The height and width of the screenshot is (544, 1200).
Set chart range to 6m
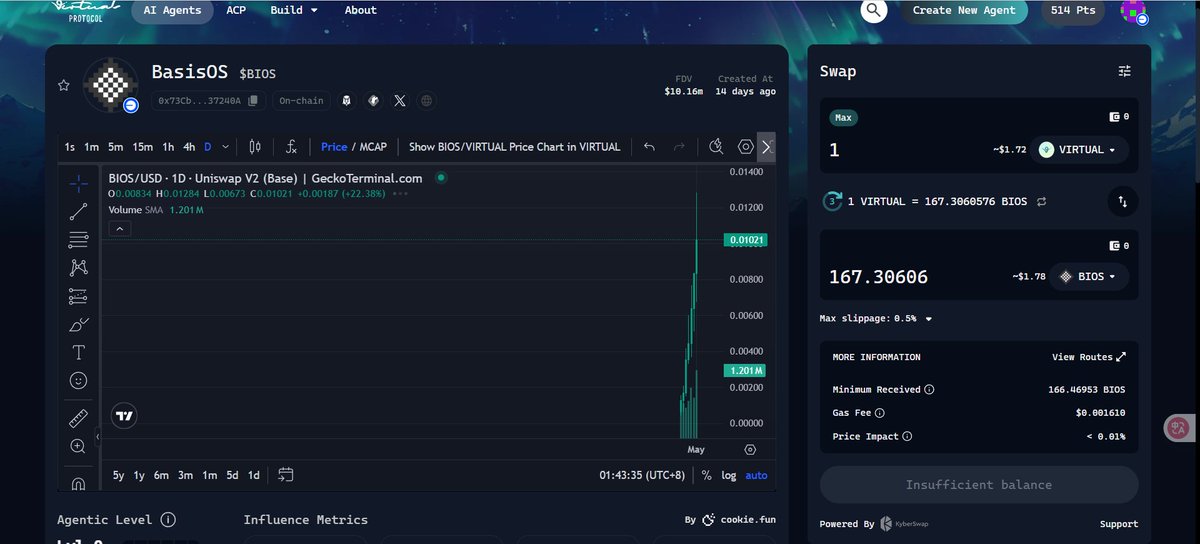(161, 475)
